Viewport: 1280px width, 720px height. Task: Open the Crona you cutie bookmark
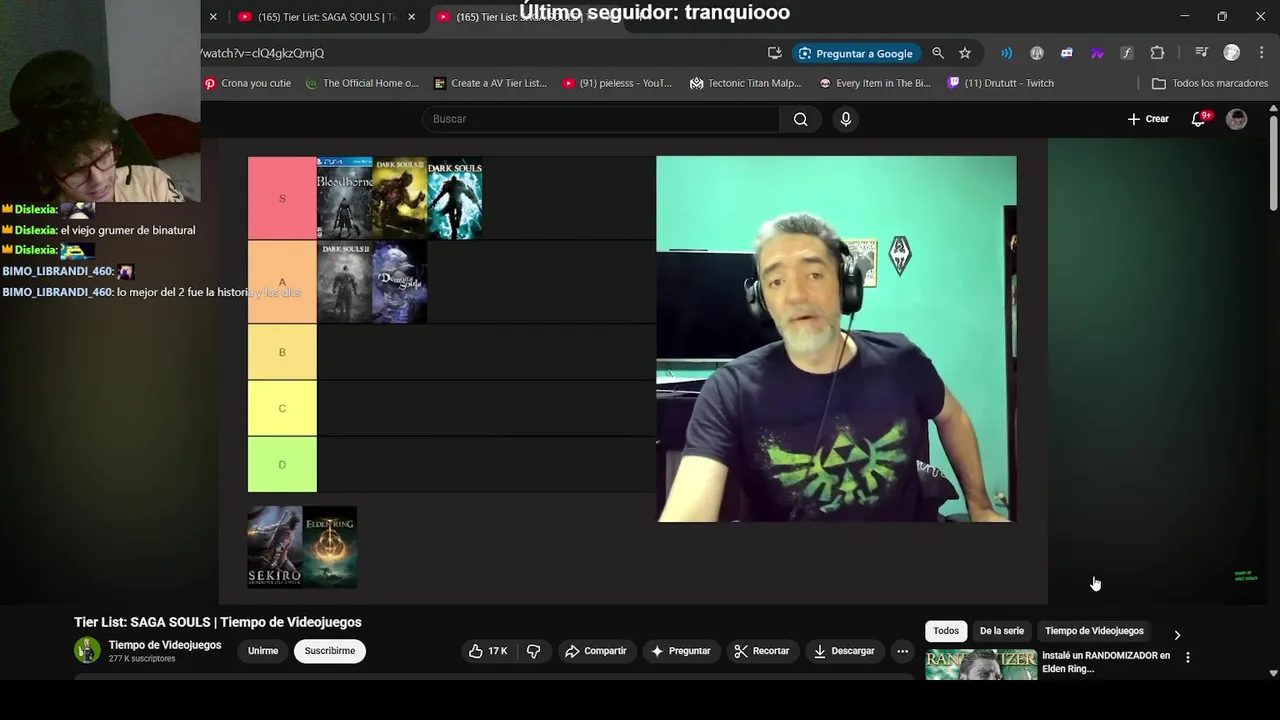point(248,83)
